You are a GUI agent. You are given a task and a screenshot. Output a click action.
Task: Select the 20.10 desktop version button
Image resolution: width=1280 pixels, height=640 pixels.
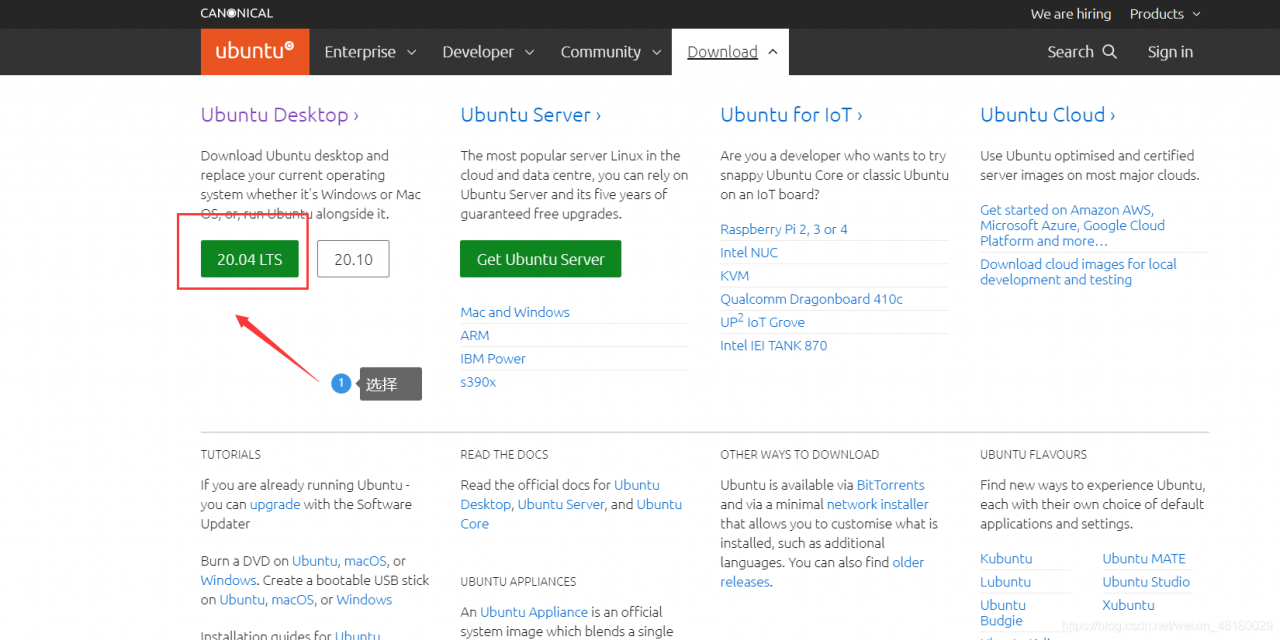(353, 259)
